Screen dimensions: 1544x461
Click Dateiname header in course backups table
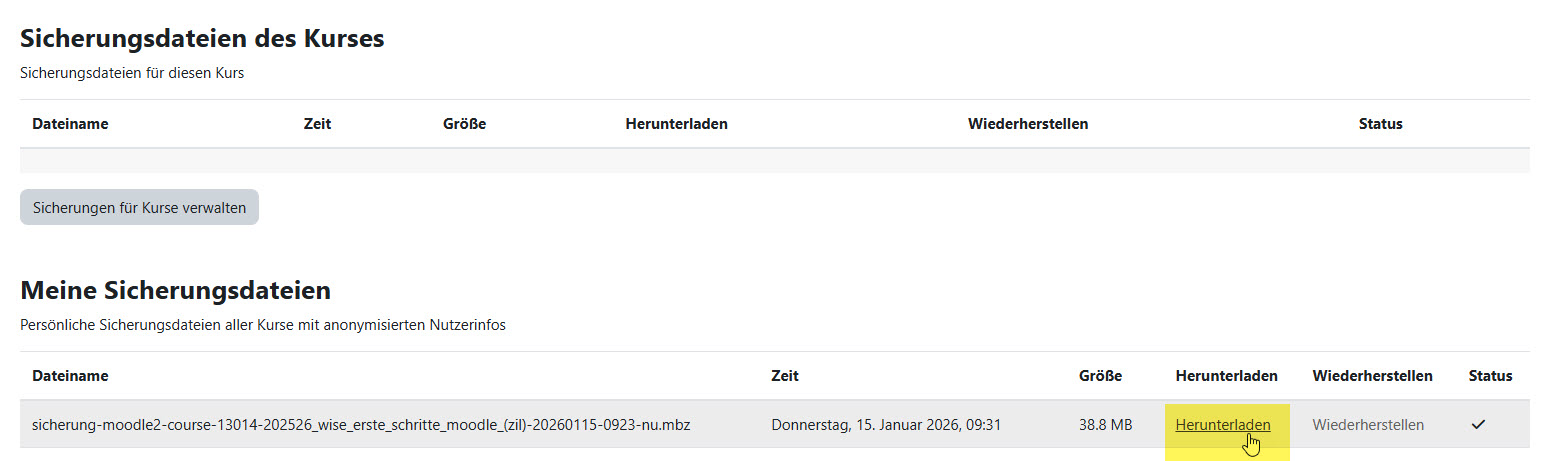(x=70, y=124)
